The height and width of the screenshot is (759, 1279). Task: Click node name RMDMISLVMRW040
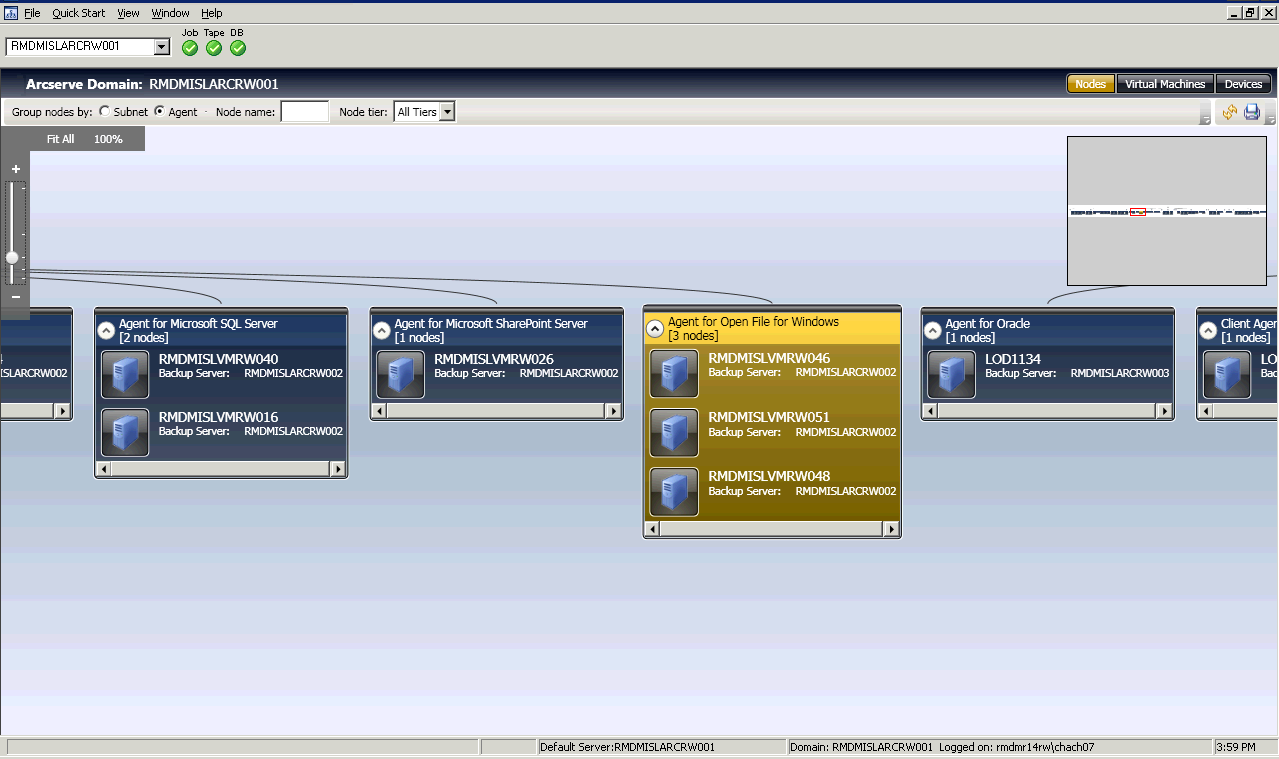pyautogui.click(x=218, y=359)
